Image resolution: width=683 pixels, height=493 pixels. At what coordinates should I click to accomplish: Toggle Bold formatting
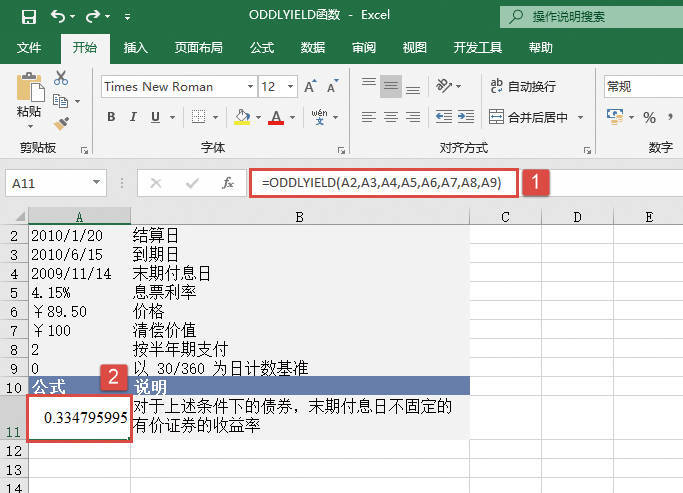111,117
